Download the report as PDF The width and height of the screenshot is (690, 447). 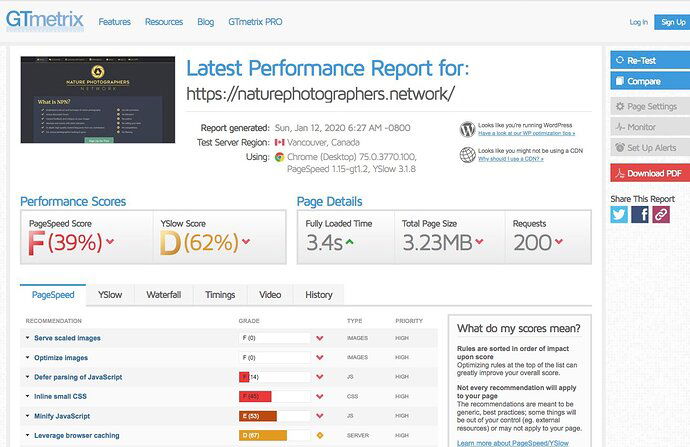(x=649, y=173)
